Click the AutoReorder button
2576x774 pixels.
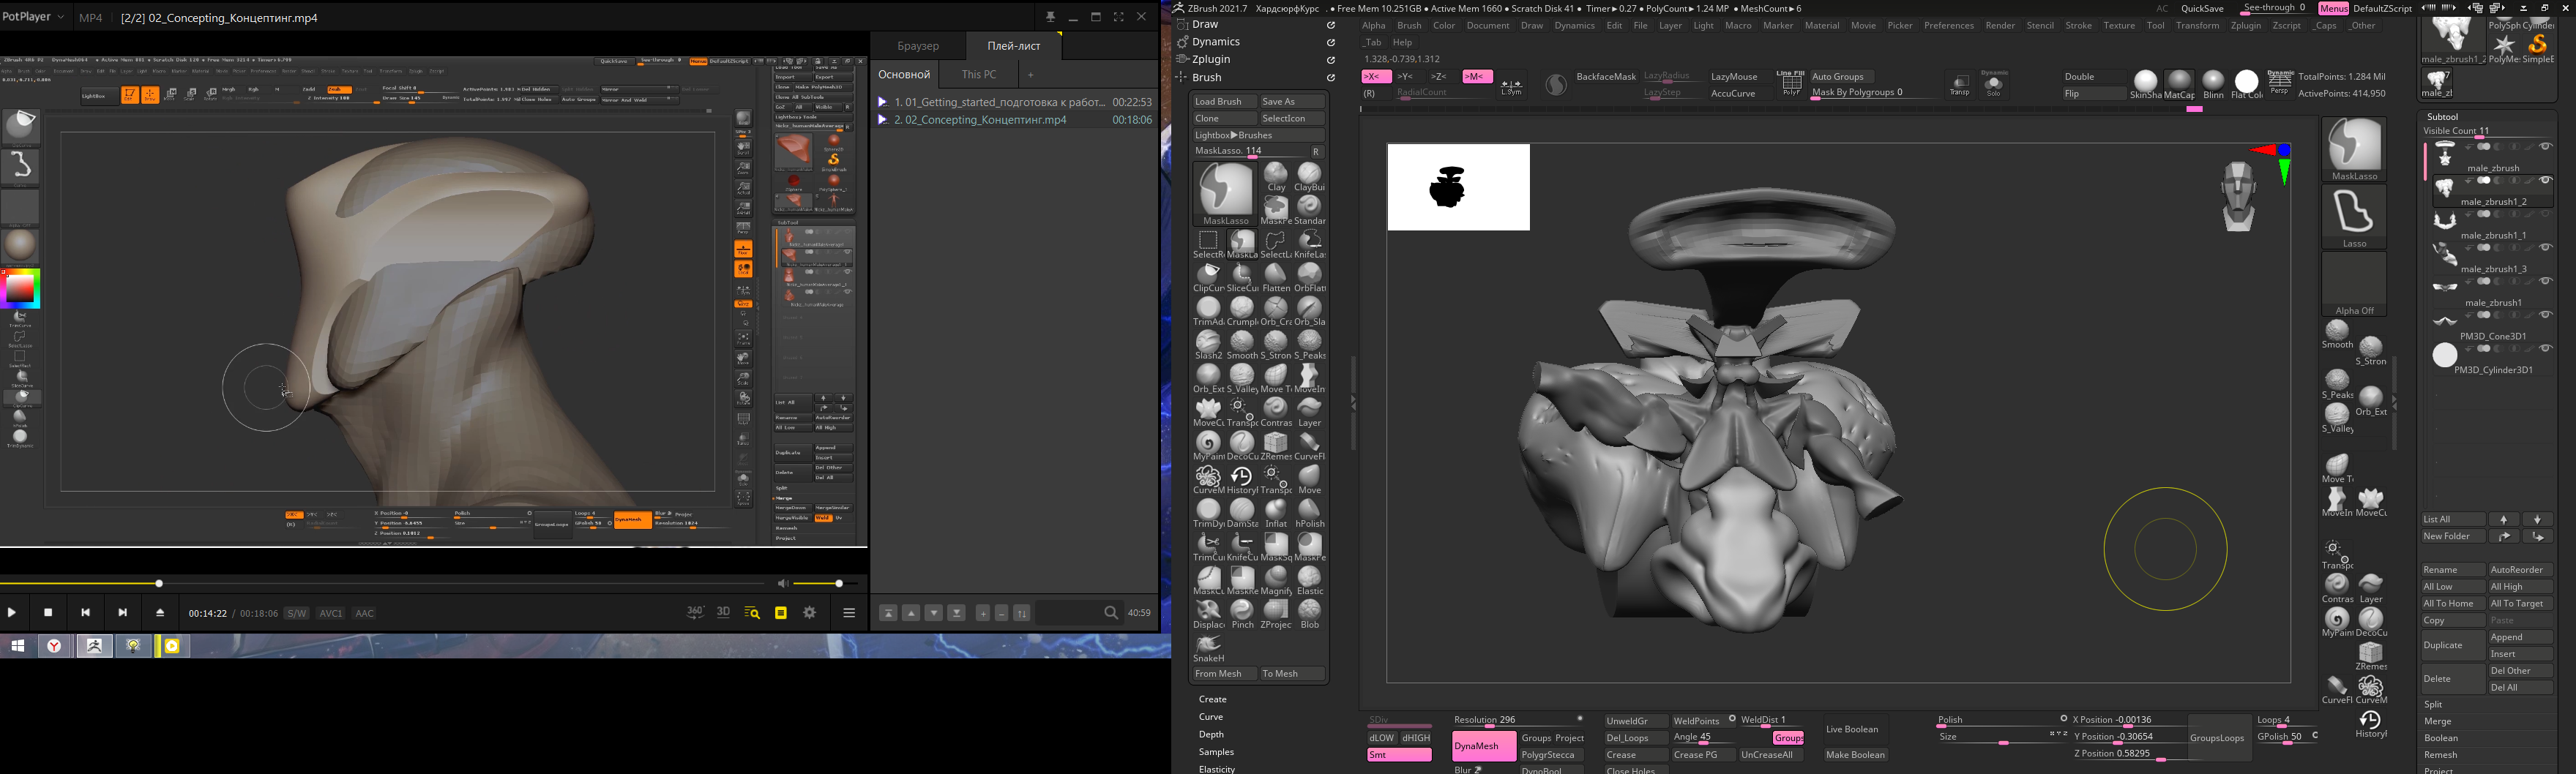point(2520,570)
